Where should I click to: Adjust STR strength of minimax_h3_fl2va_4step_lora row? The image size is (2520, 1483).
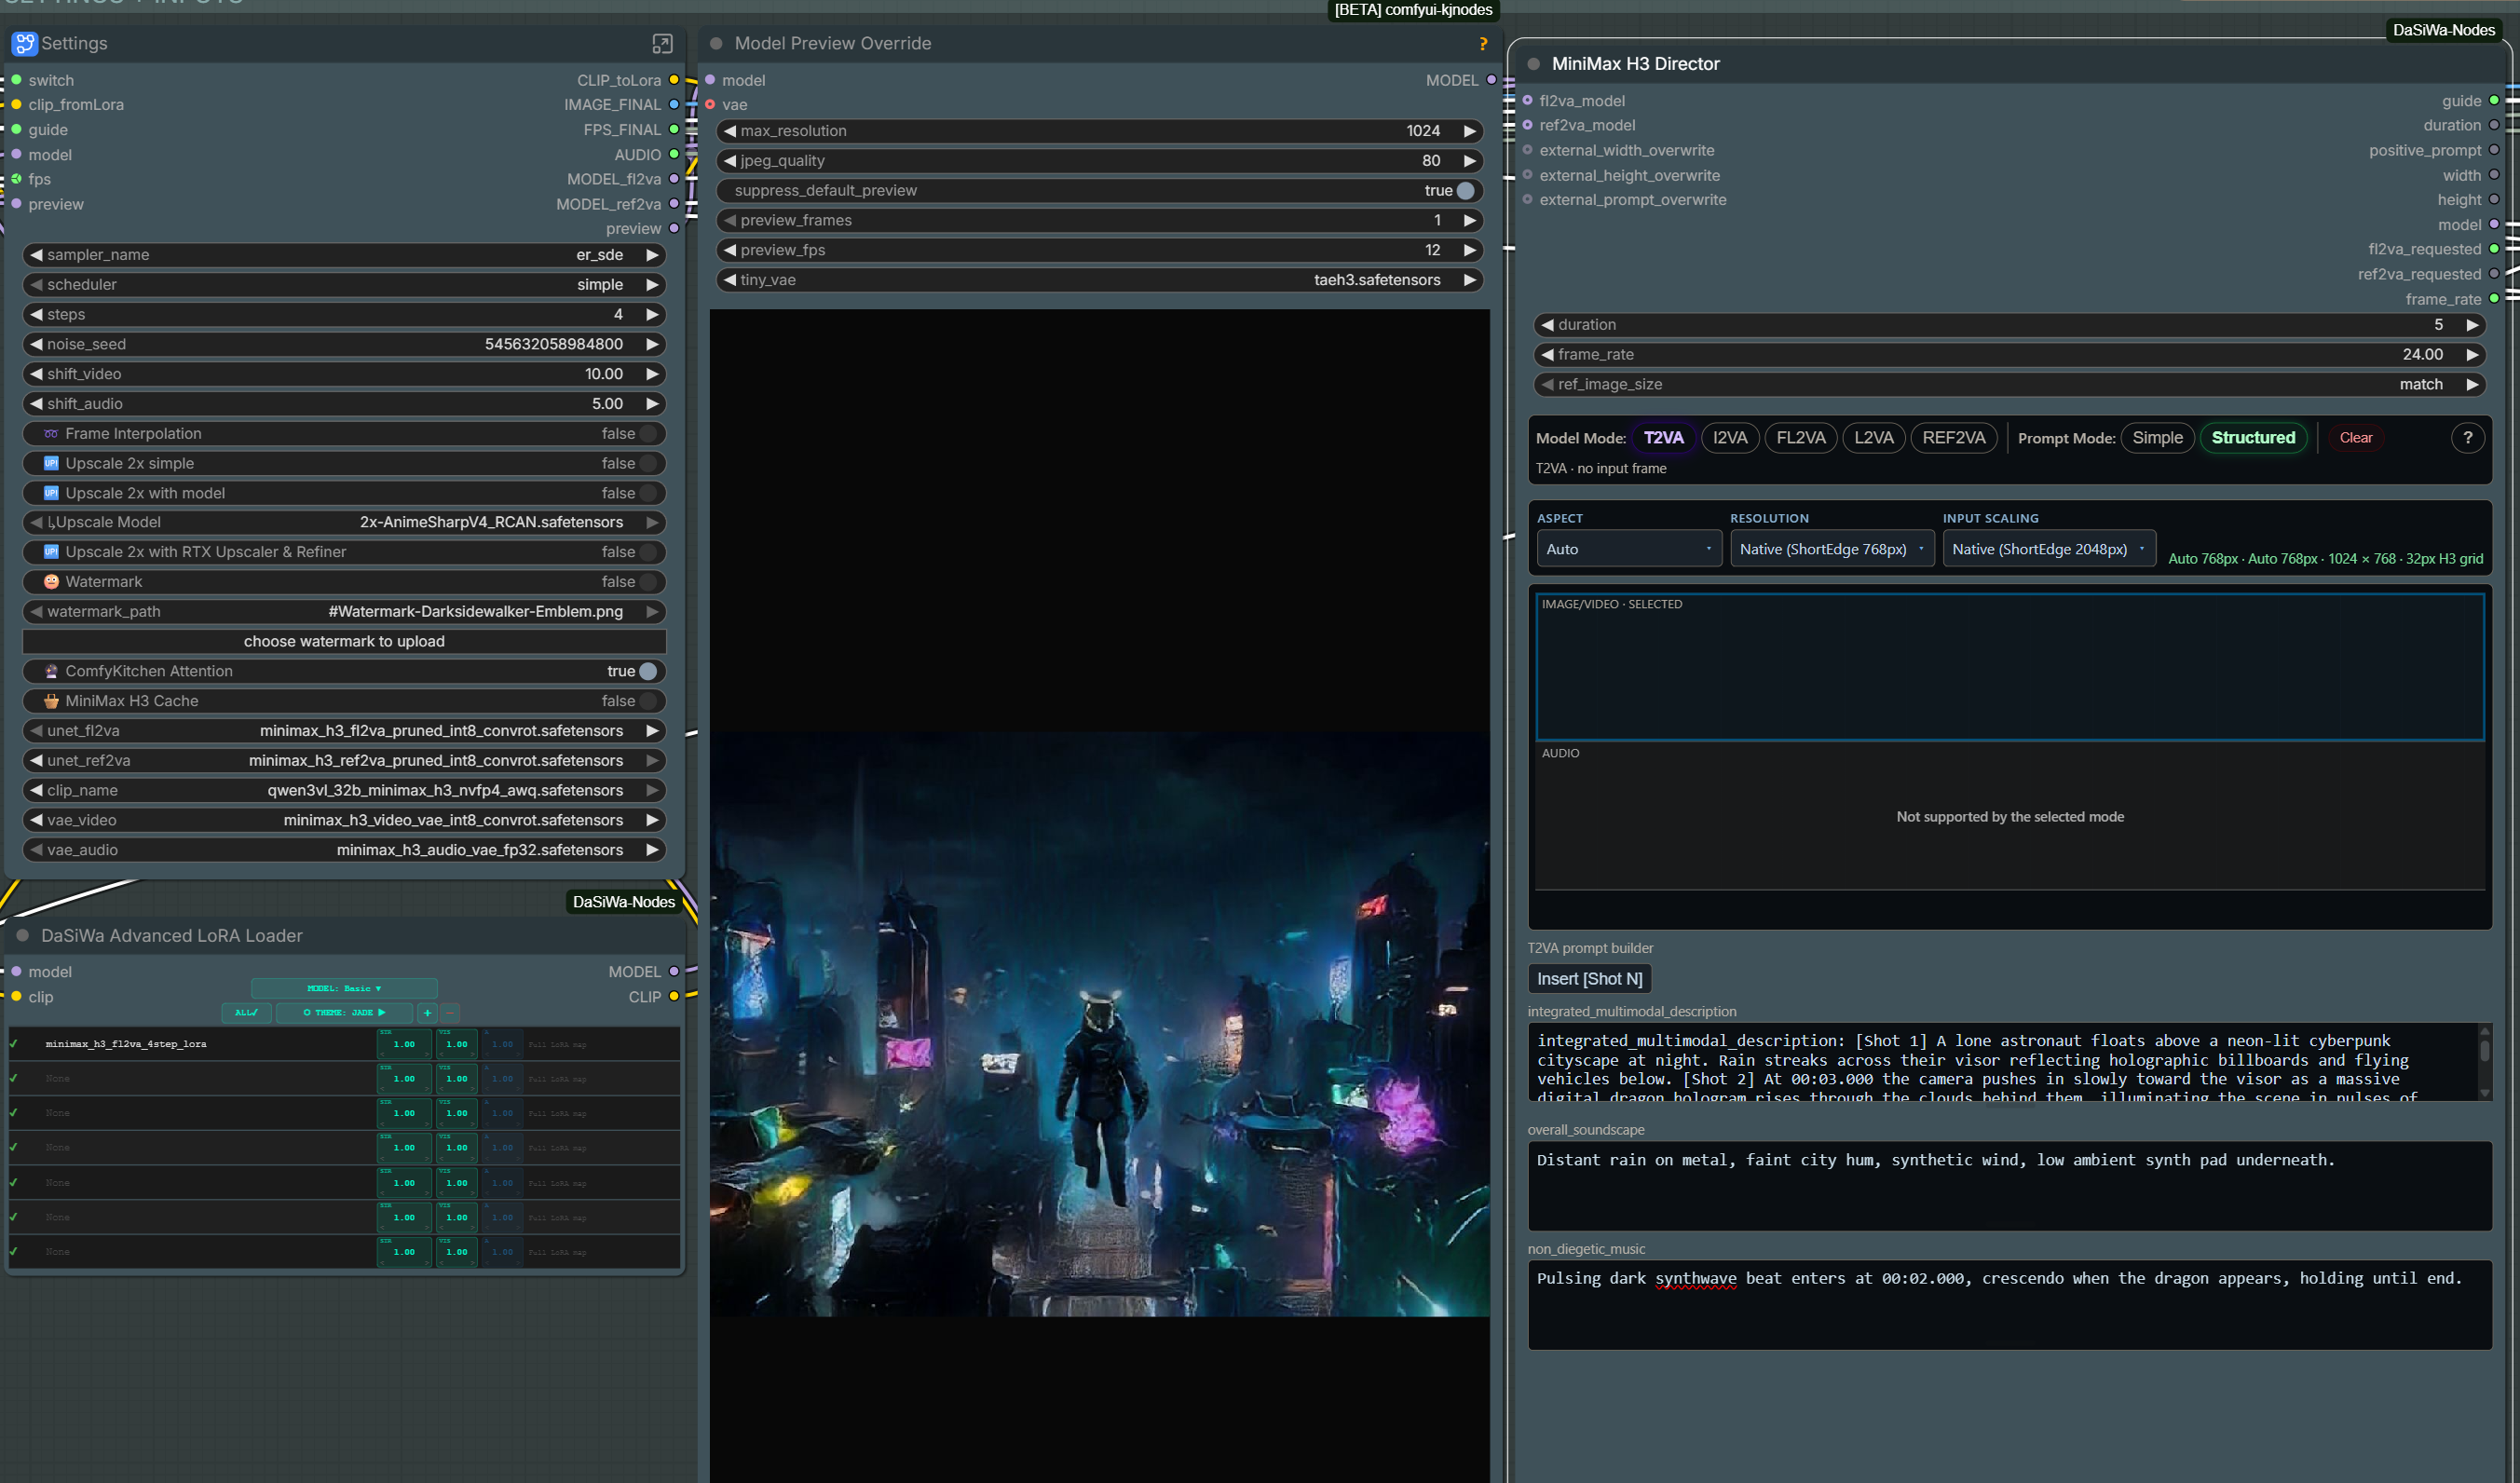(x=404, y=1045)
